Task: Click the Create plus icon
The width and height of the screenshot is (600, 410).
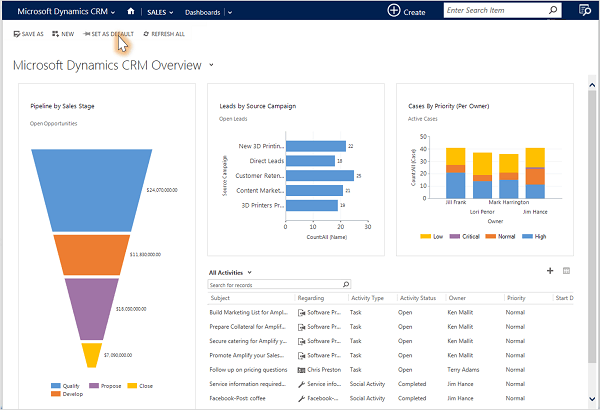Action: click(394, 11)
